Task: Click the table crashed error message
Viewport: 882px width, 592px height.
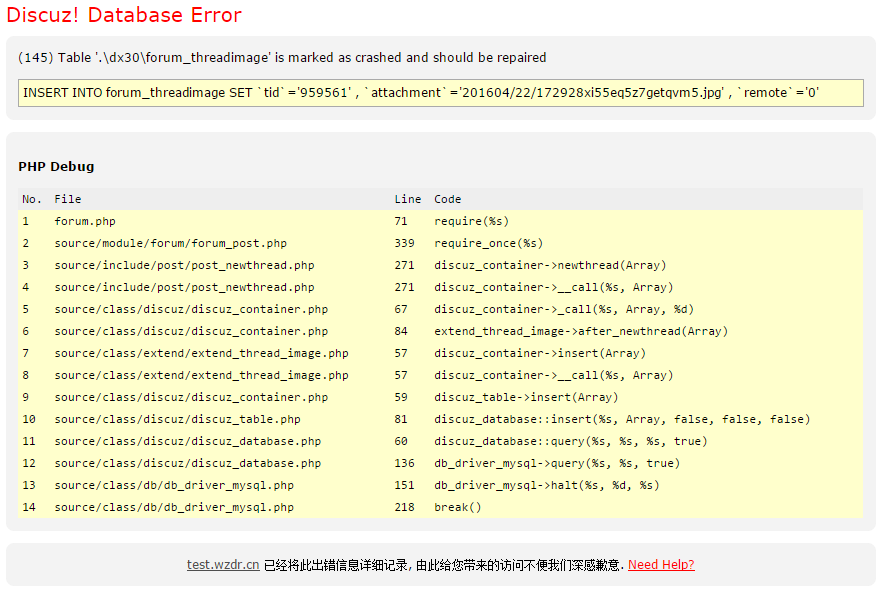Action: [x=282, y=58]
